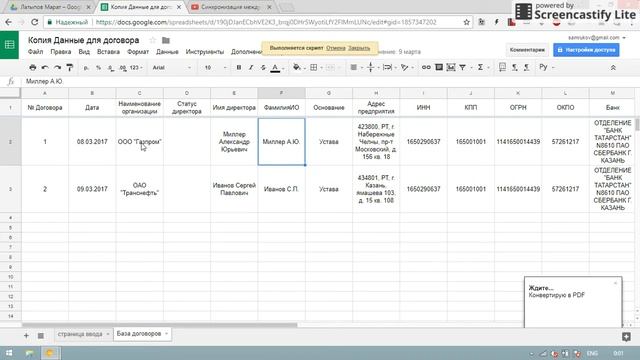Click the Insert link icon
Image resolution: width=640 pixels, height=360 pixels.
426,67
